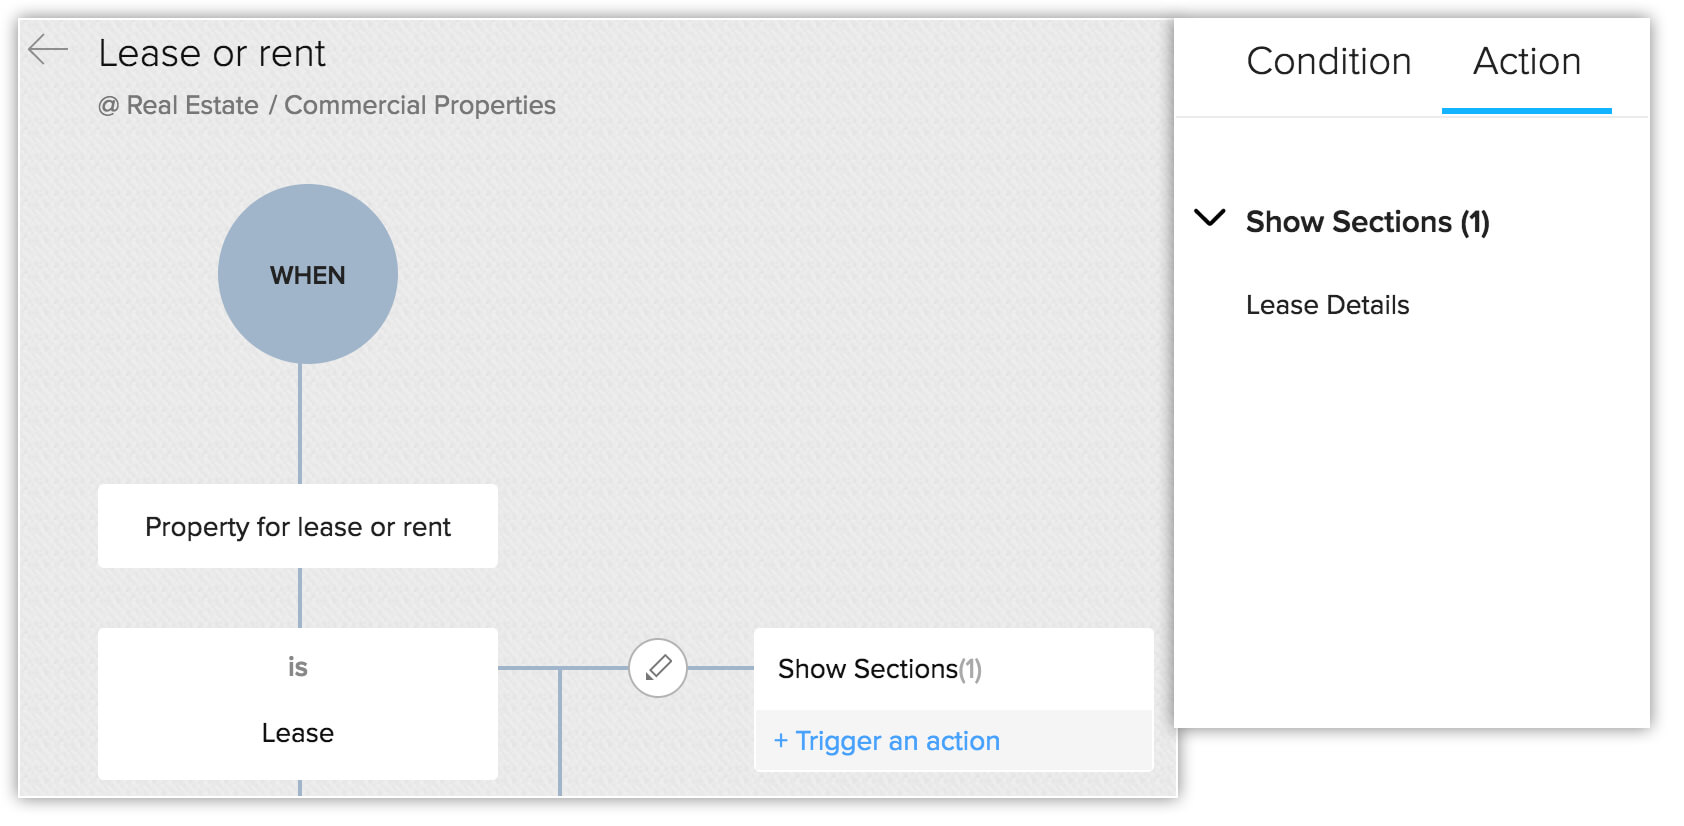The height and width of the screenshot is (826, 1684).
Task: Open the Commercial Properties breadcrumb
Action: point(420,106)
